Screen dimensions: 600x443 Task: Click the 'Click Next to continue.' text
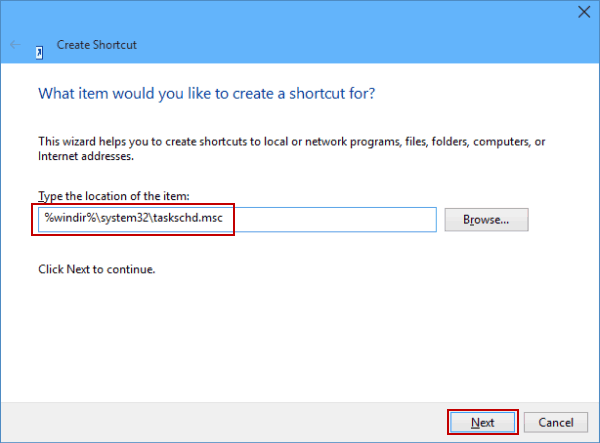96,269
